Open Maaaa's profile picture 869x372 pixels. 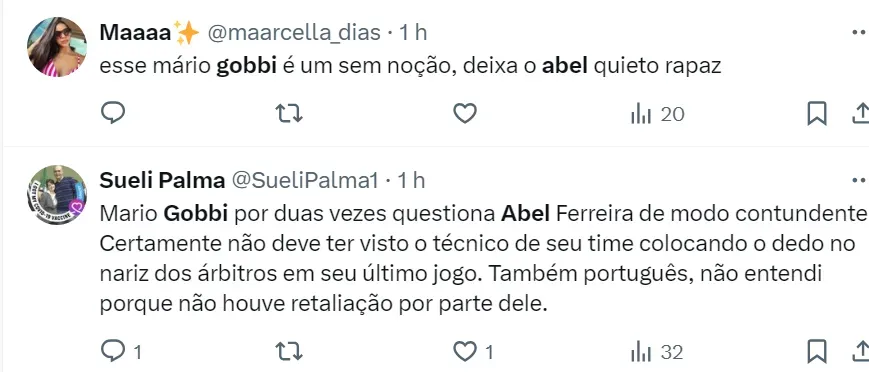click(57, 47)
